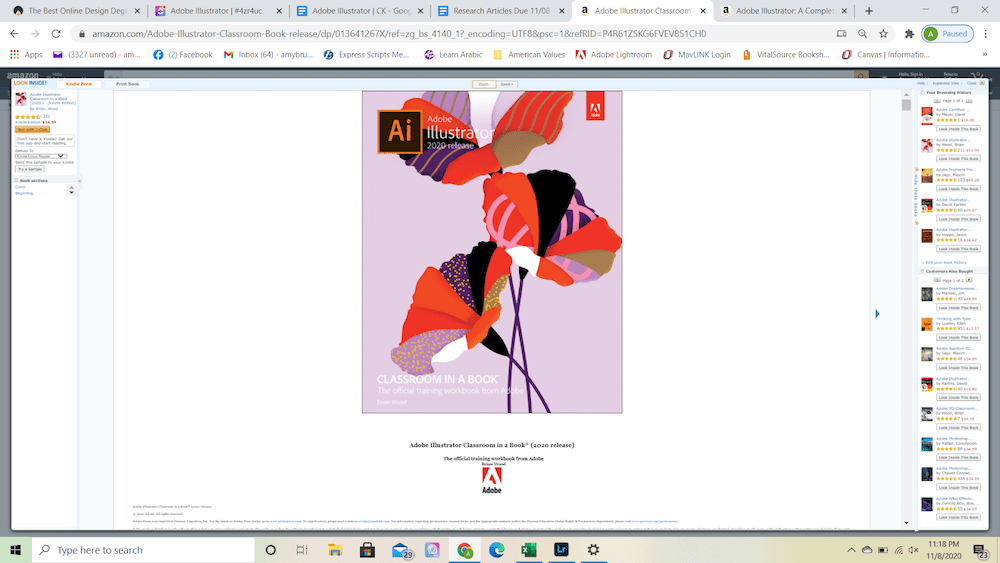Open the Learn Arabic bookmark
1000x563 pixels.
point(453,55)
